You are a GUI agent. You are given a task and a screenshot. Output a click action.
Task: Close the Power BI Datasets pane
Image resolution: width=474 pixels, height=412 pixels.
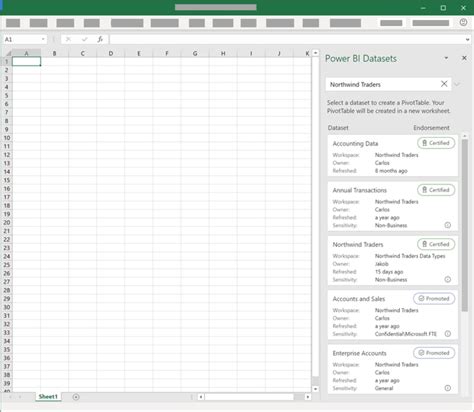tap(464, 58)
